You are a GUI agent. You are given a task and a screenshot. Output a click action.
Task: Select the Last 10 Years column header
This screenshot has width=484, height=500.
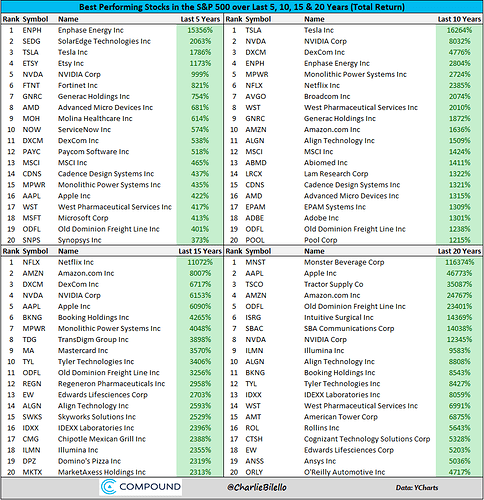[459, 19]
